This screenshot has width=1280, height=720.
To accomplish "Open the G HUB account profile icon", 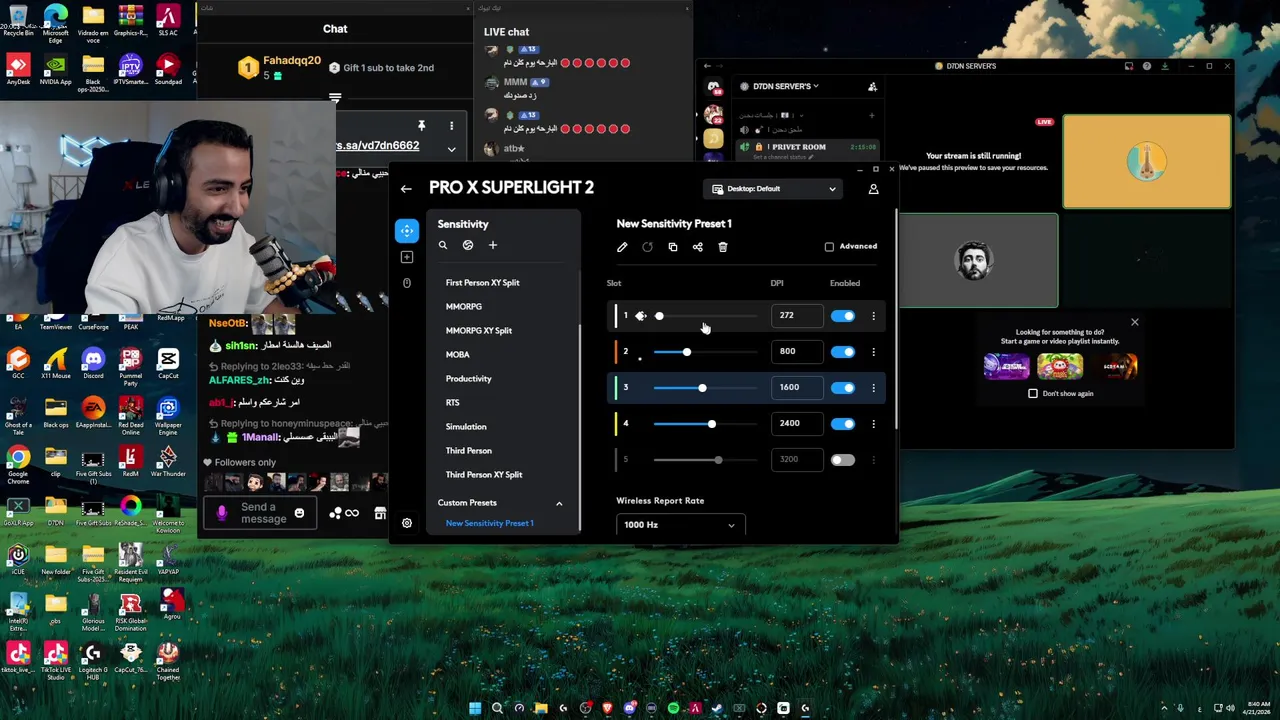I will 873,189.
